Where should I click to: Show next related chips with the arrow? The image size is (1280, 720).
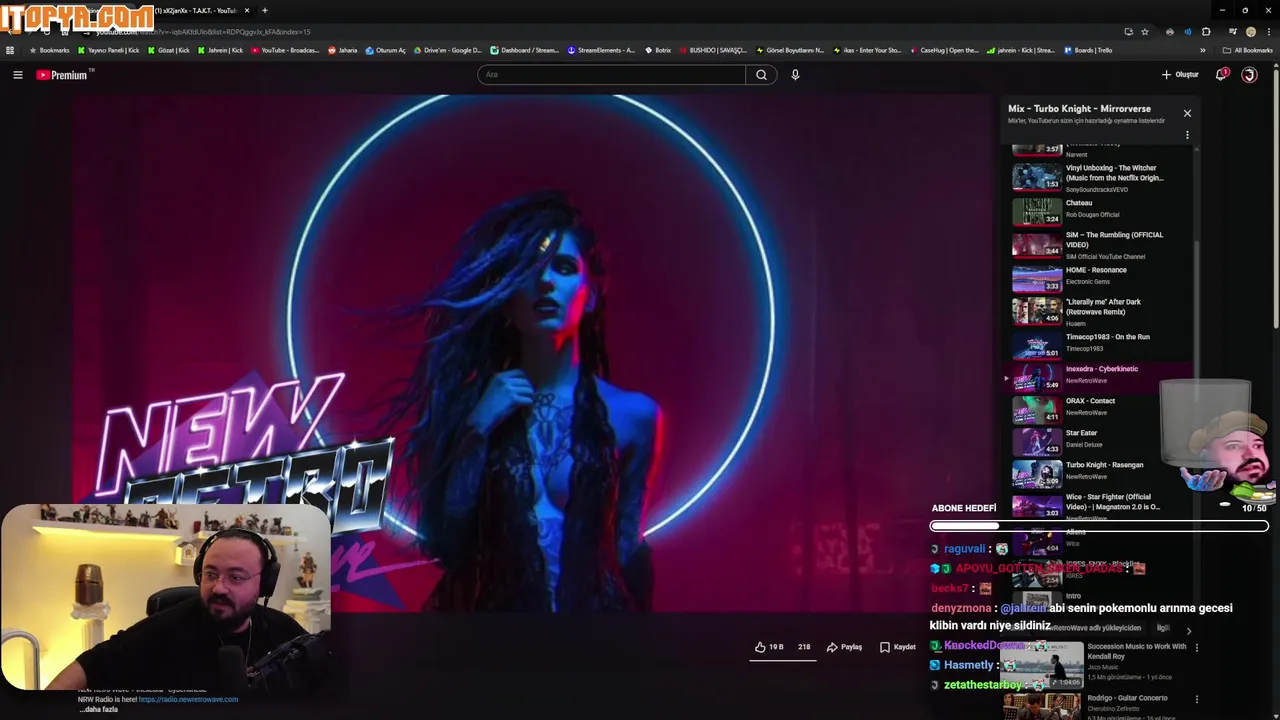[x=1188, y=631]
